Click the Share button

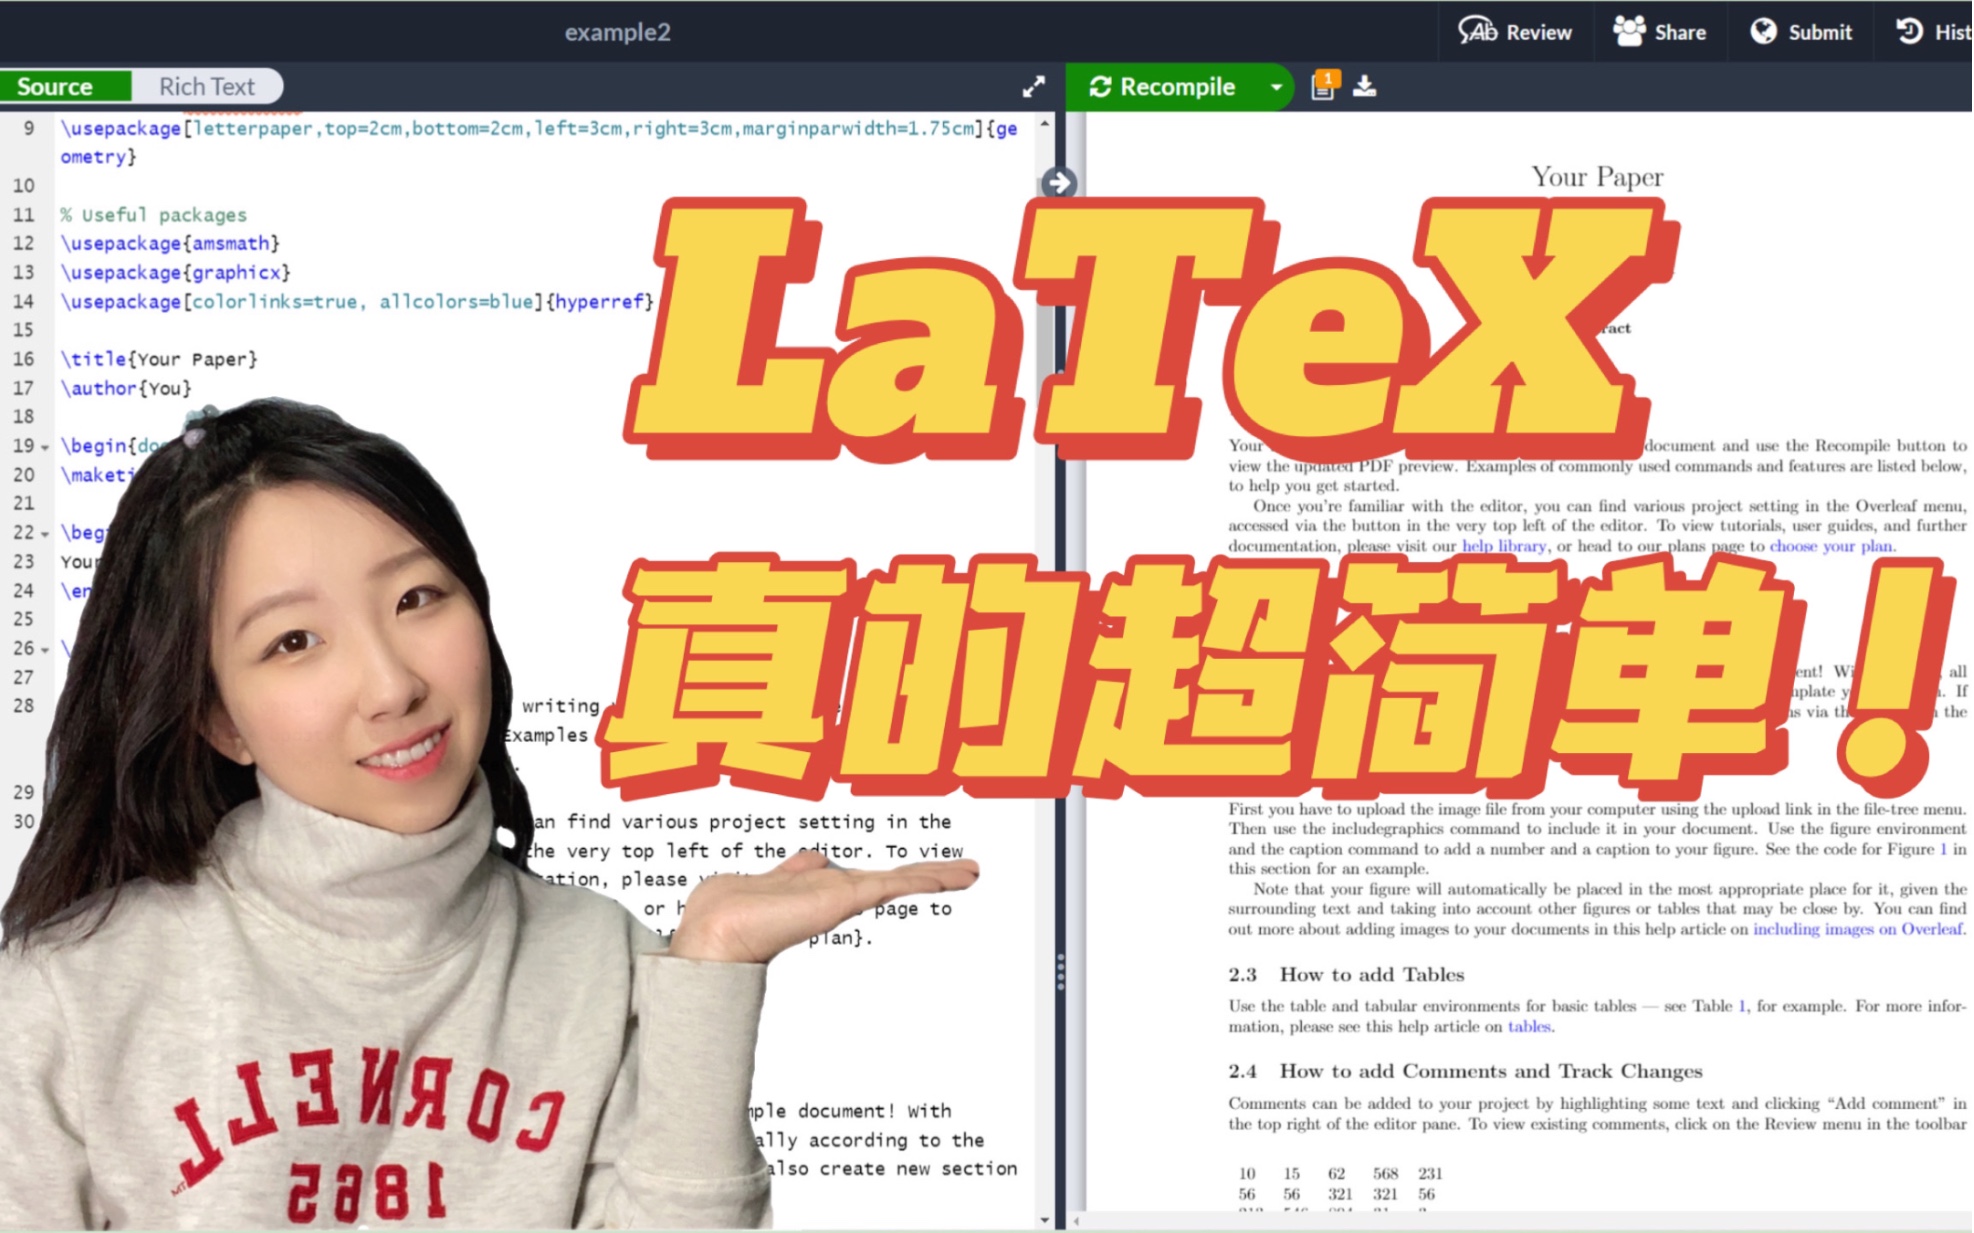[1660, 32]
